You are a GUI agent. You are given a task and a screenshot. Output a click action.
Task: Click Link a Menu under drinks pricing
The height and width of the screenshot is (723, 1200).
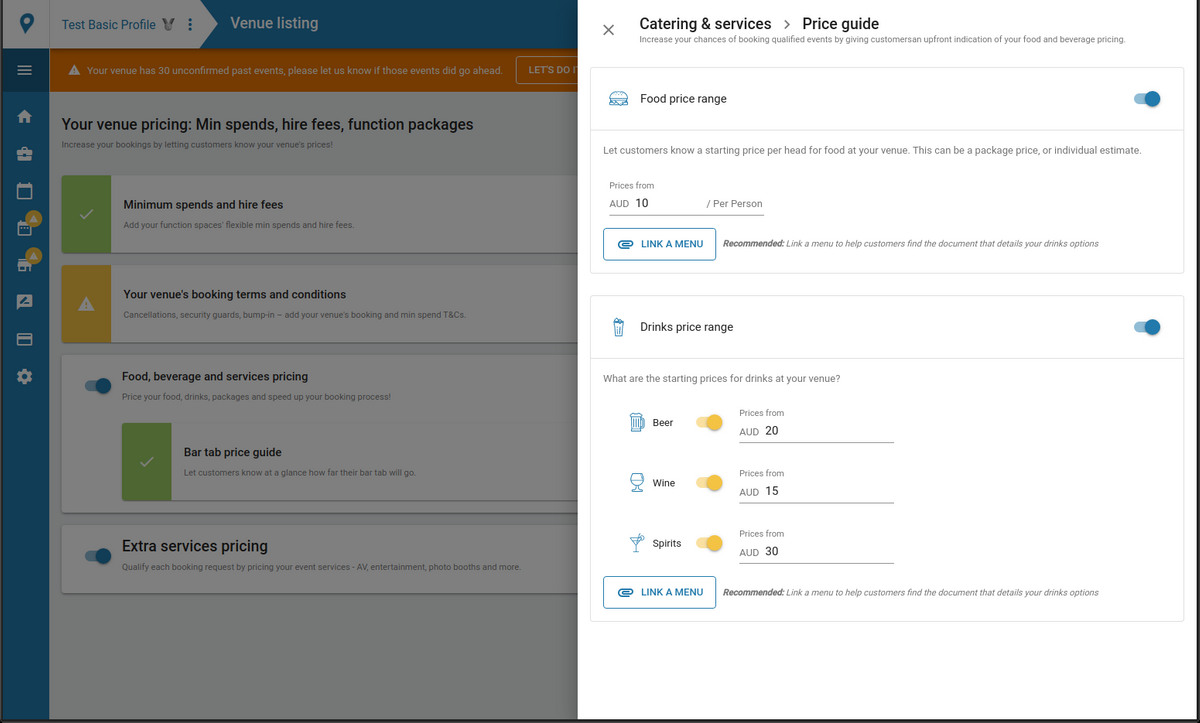click(659, 592)
